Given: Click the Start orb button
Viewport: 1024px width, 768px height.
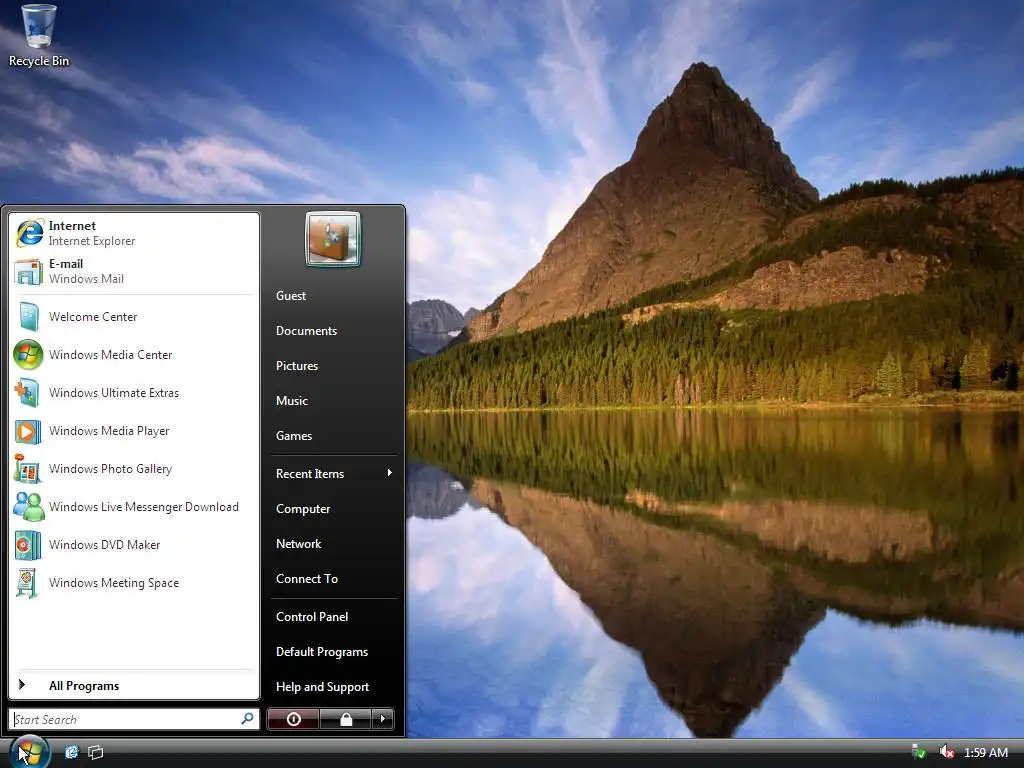Looking at the screenshot, I should (29, 752).
